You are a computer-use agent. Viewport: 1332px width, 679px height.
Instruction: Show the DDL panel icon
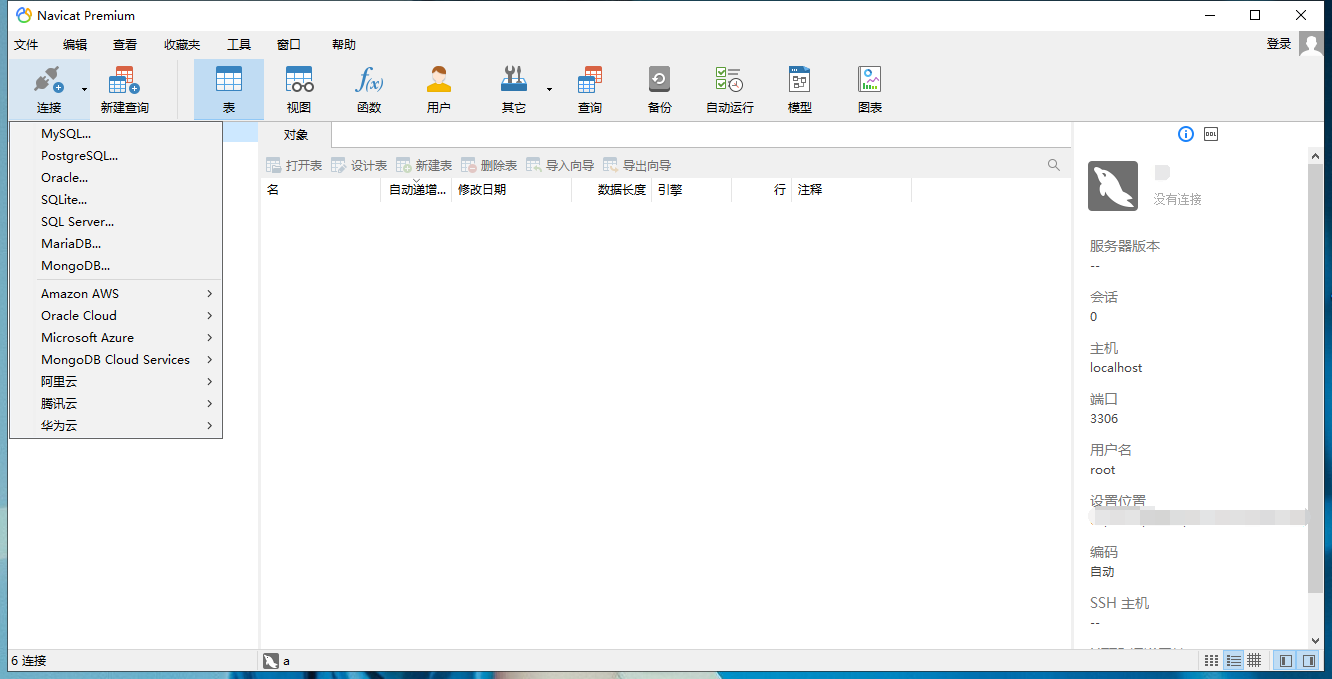[1211, 134]
